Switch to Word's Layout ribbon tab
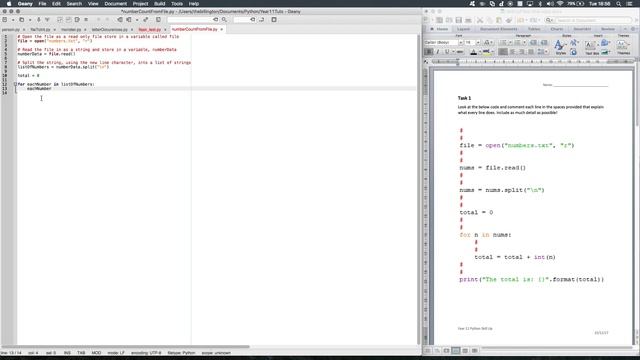The width and height of the screenshot is (640, 360). coord(463,29)
